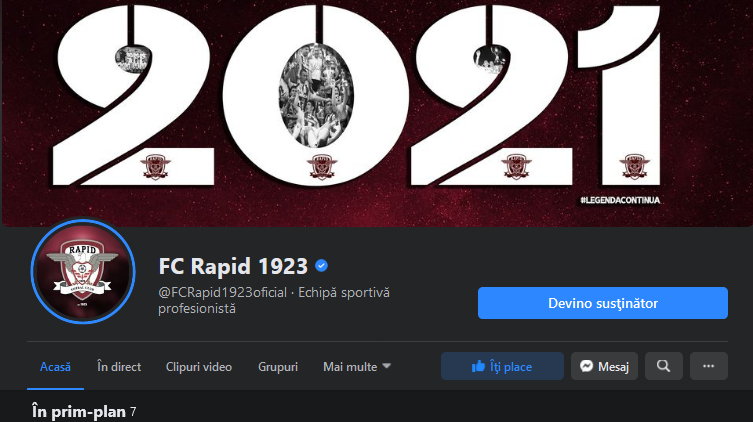The image size is (753, 422).
Task: Send a message via Mesaj button
Action: pyautogui.click(x=604, y=366)
